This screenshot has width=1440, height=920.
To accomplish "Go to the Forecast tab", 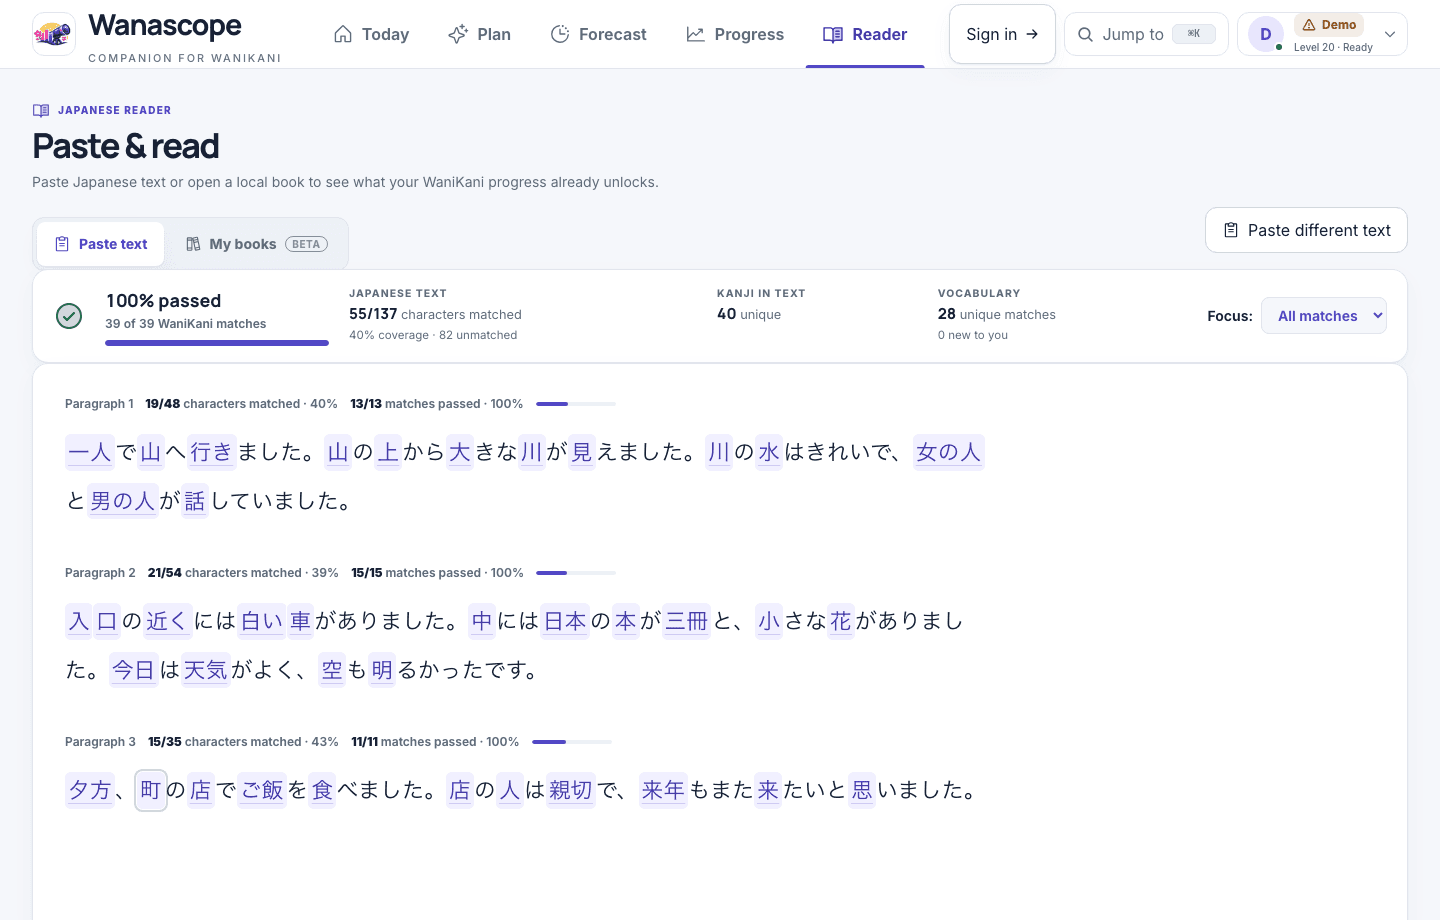I will point(598,34).
